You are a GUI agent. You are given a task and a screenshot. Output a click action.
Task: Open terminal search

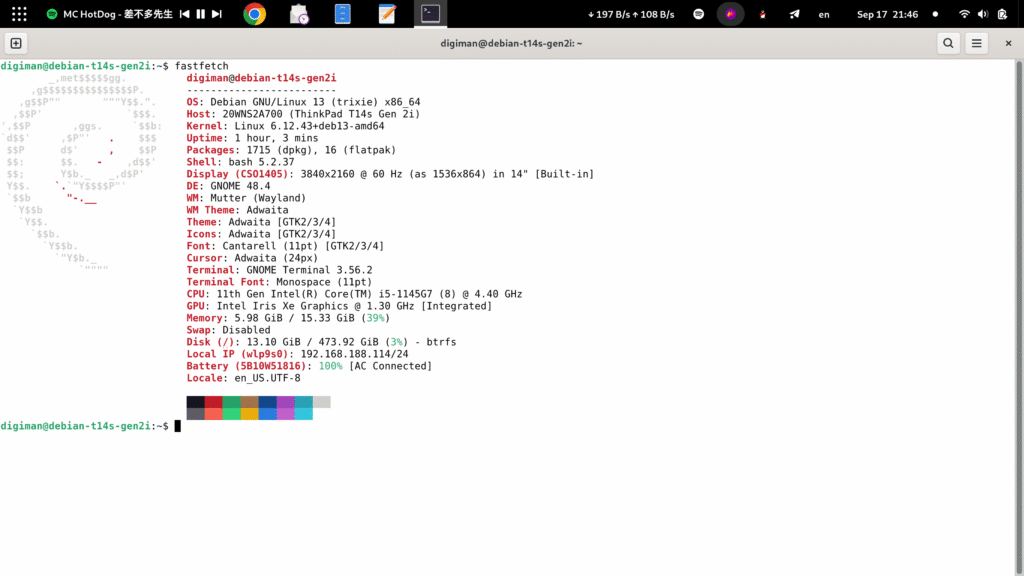coord(948,43)
